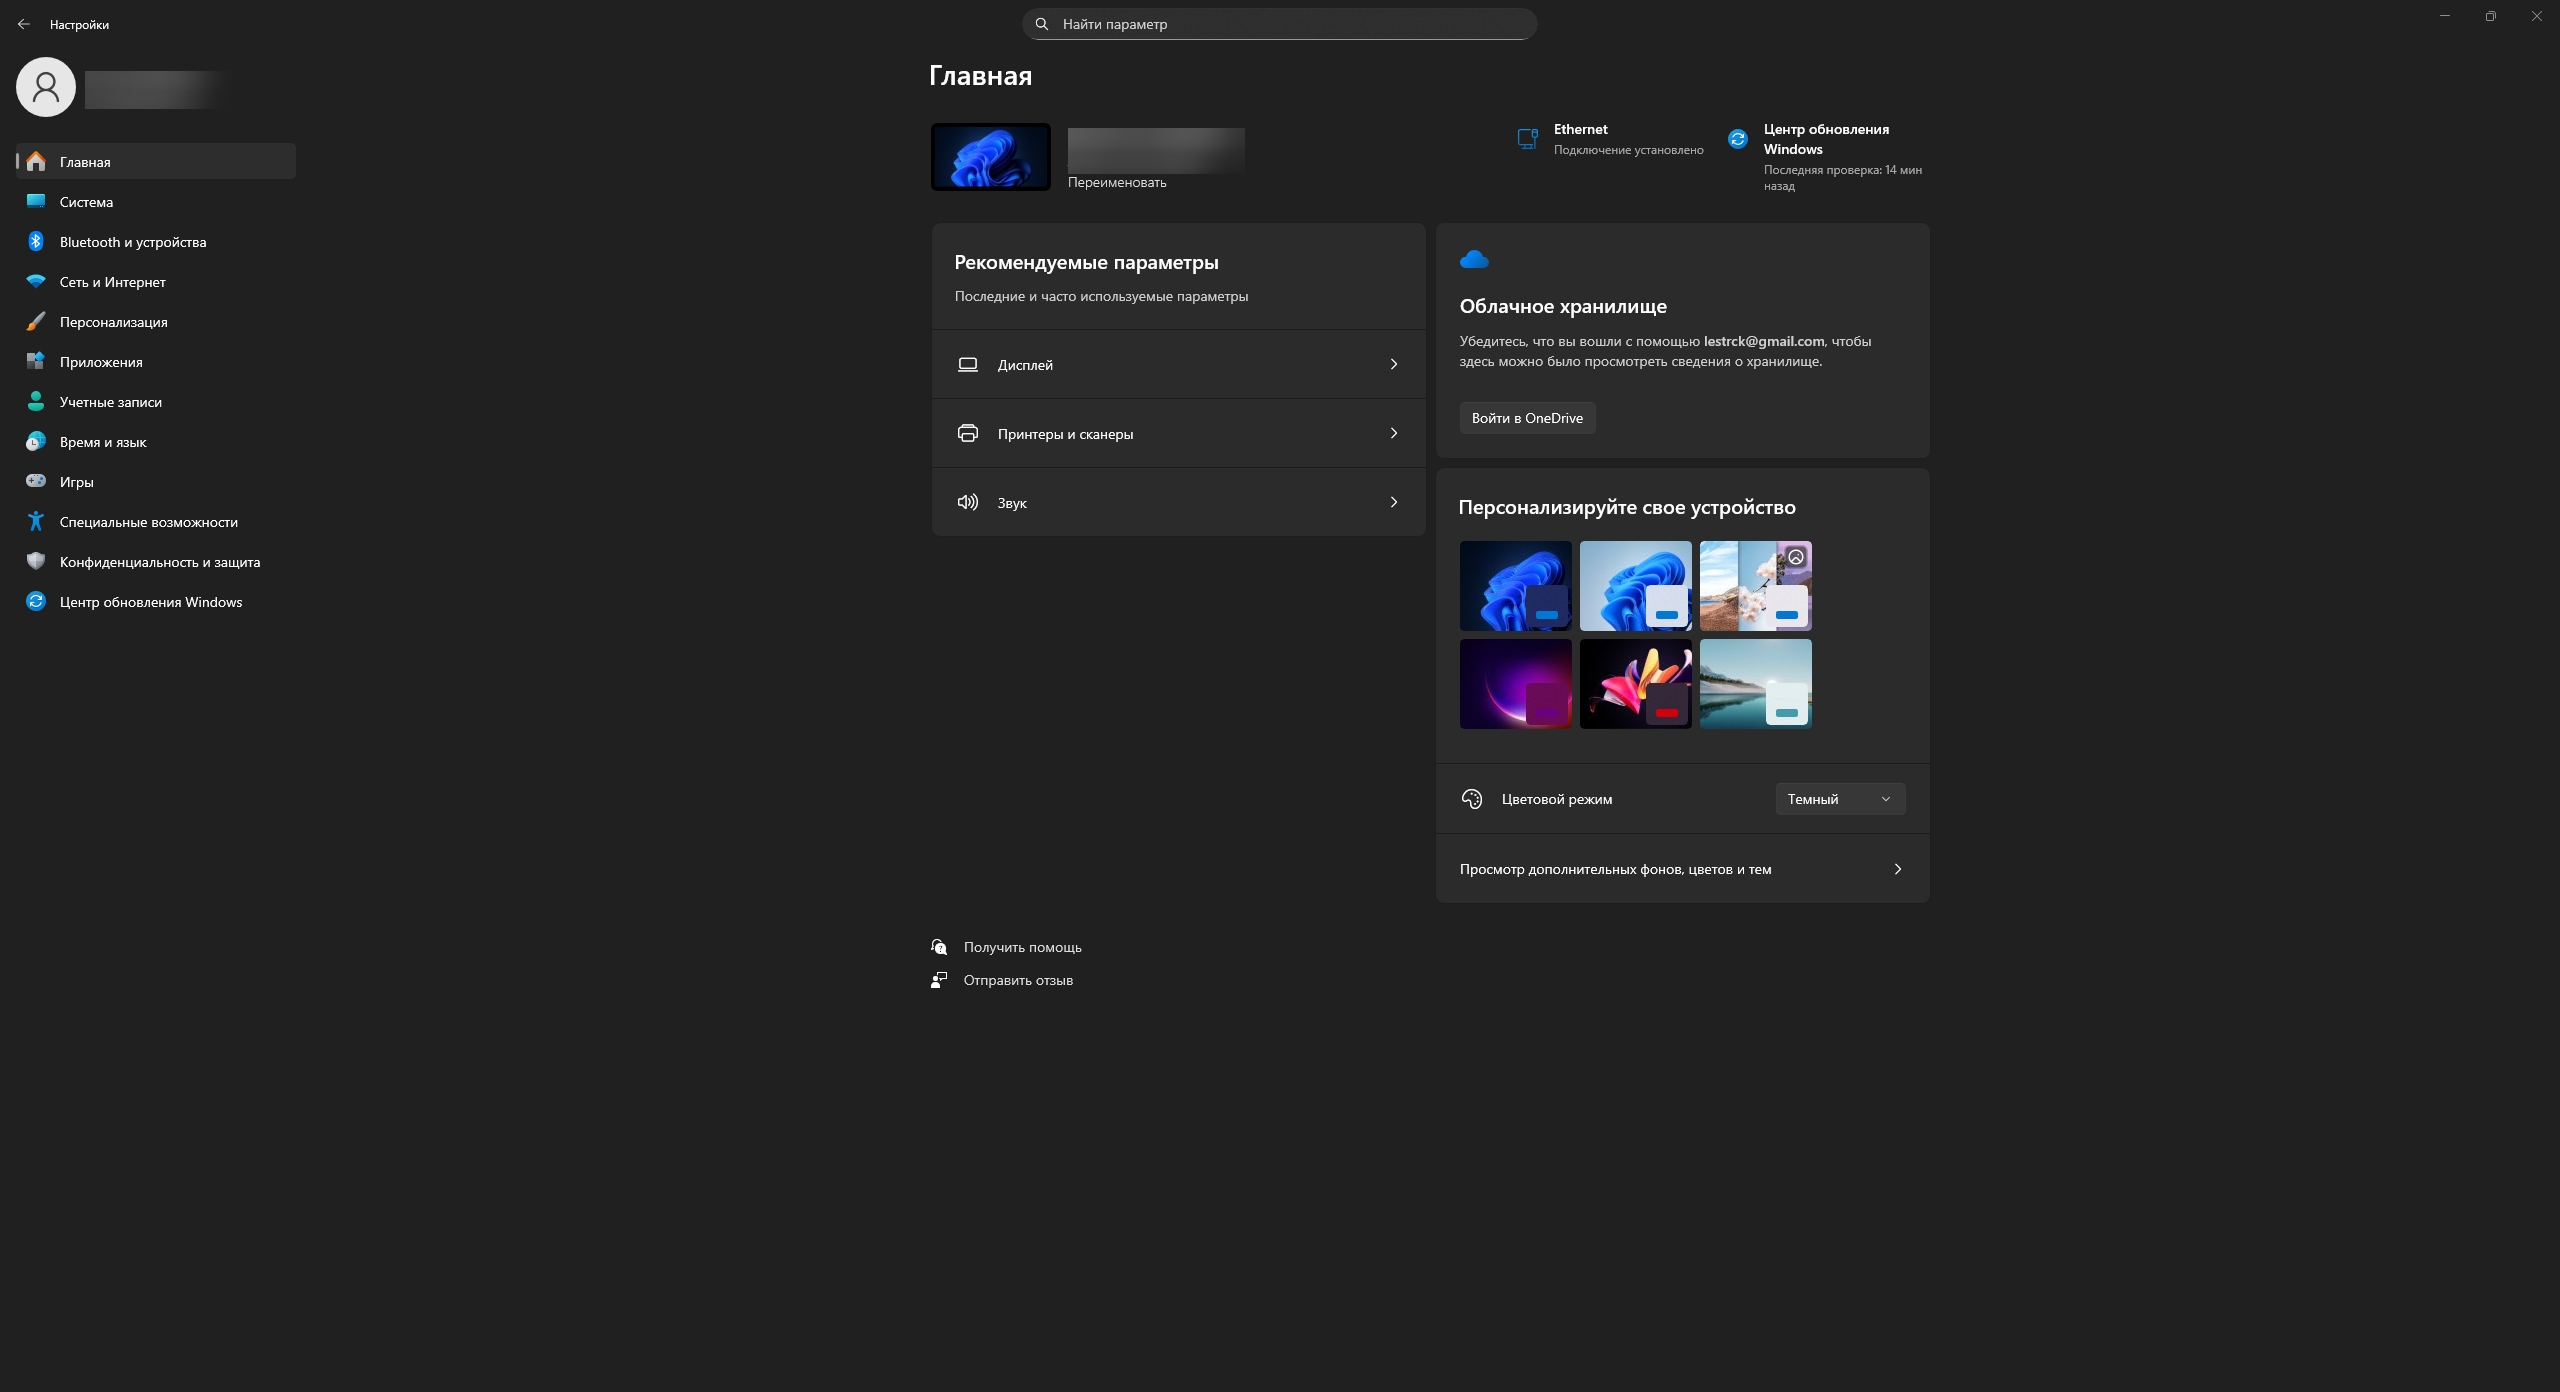Apply the colorful flower dark theme
2560x1392 pixels.
(1635, 684)
